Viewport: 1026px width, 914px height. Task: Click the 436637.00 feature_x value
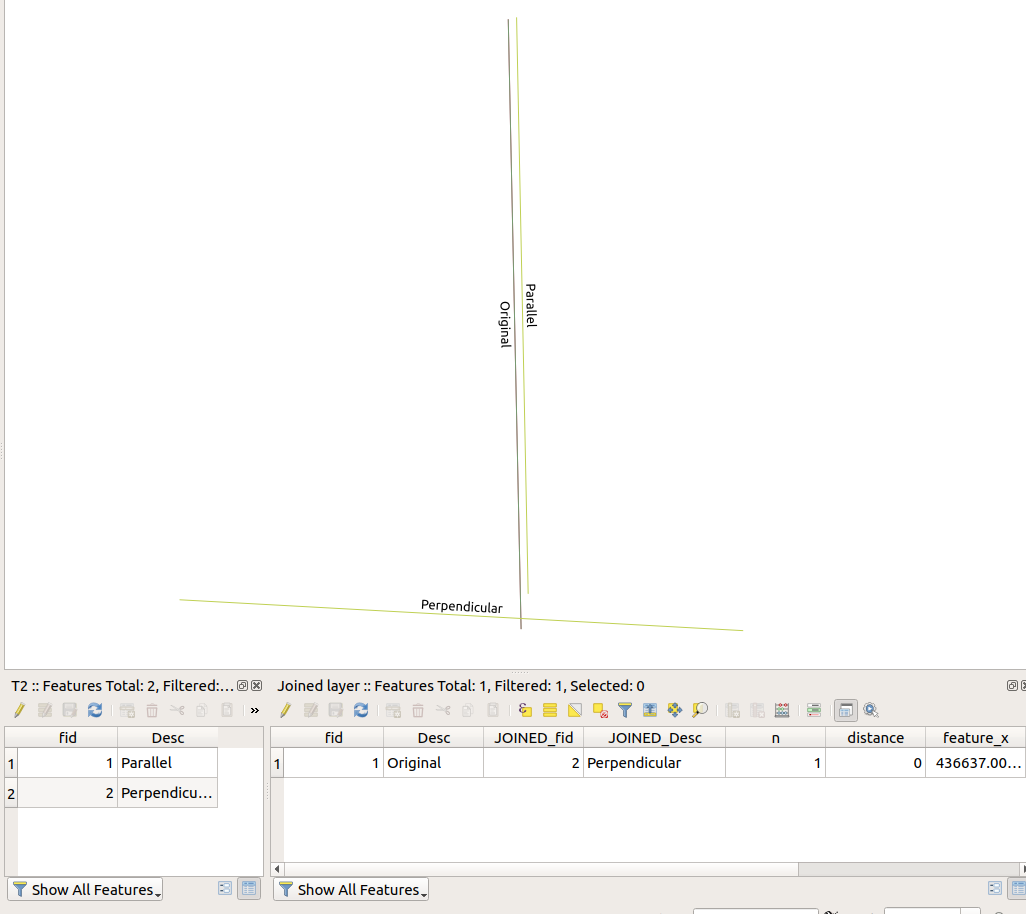976,763
